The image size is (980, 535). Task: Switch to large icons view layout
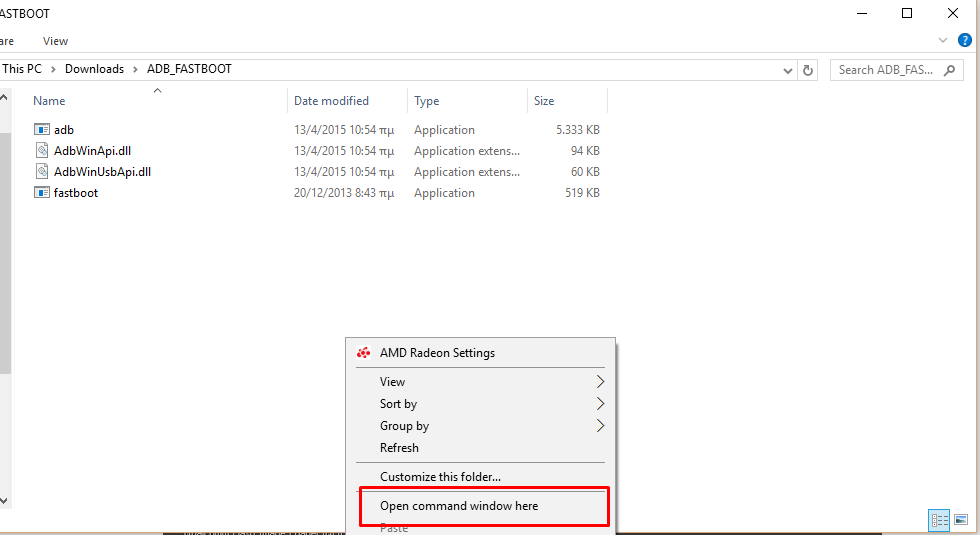[961, 520]
